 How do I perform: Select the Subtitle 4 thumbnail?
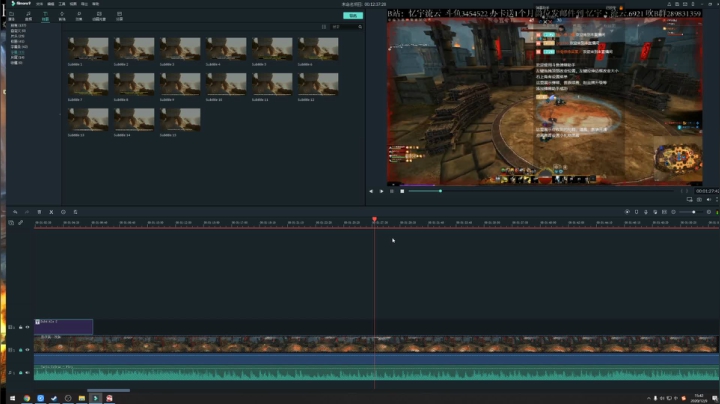(x=226, y=49)
